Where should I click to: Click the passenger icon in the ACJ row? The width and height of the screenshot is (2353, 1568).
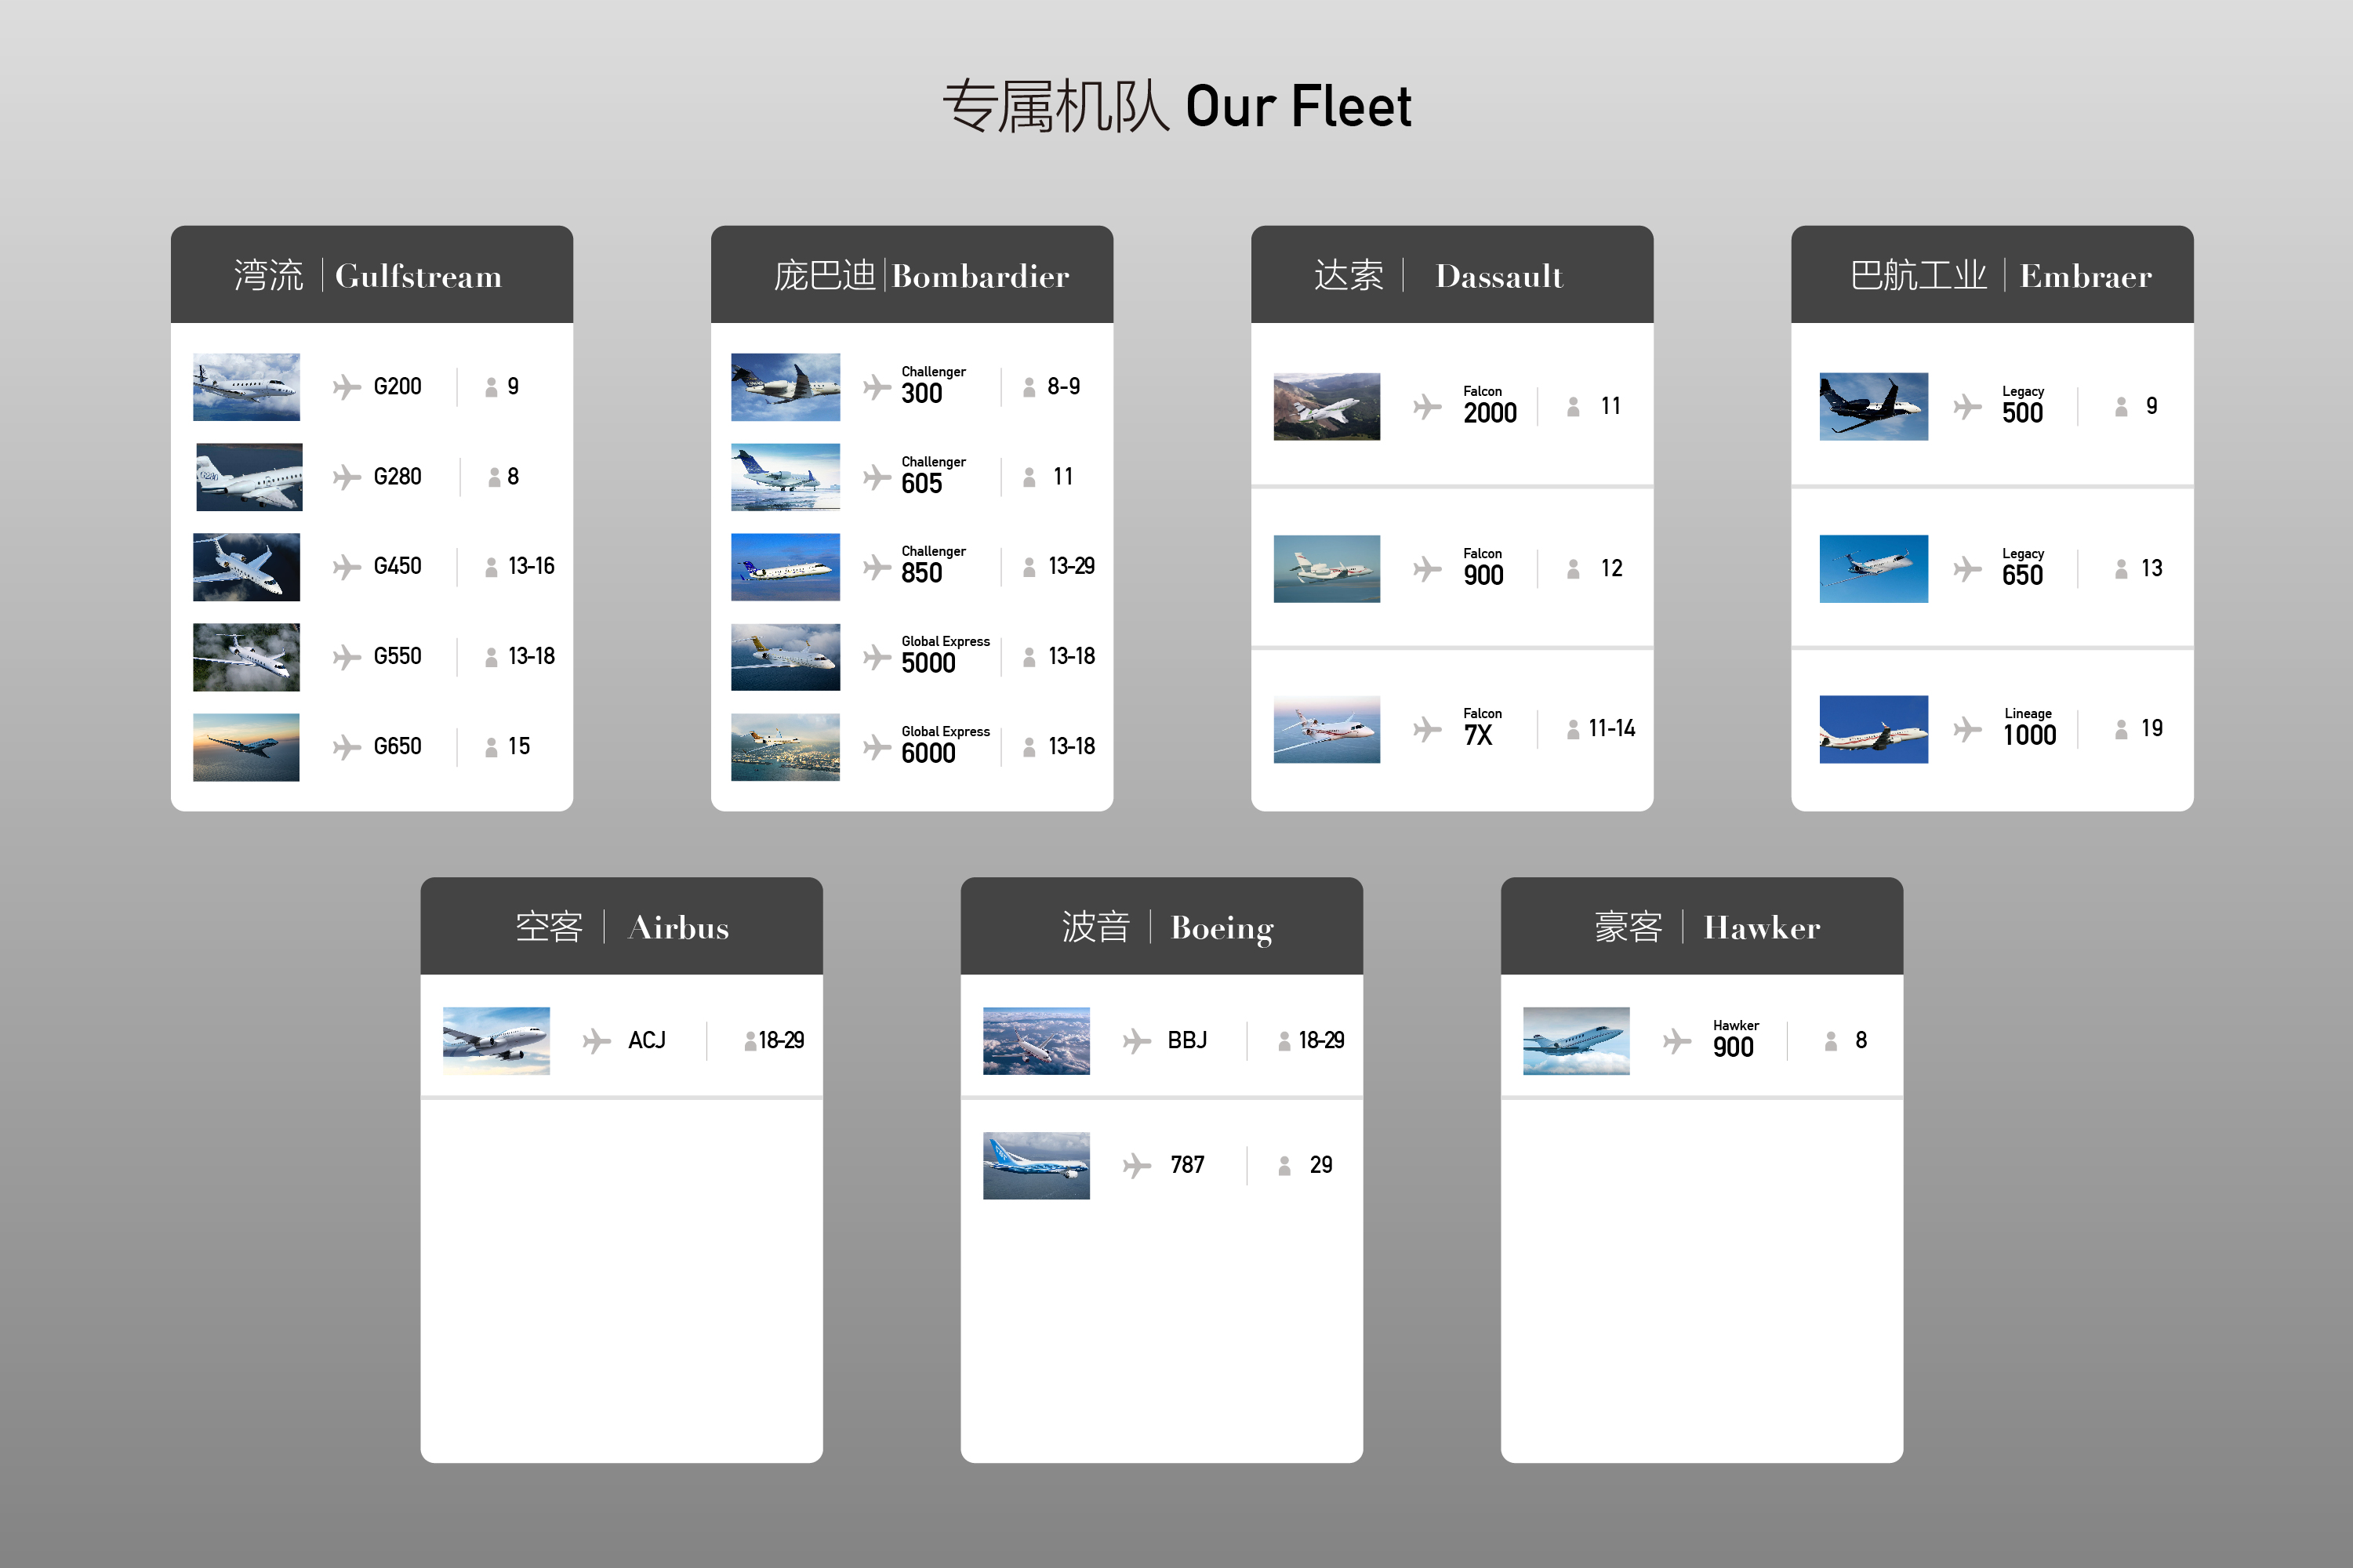click(750, 1041)
